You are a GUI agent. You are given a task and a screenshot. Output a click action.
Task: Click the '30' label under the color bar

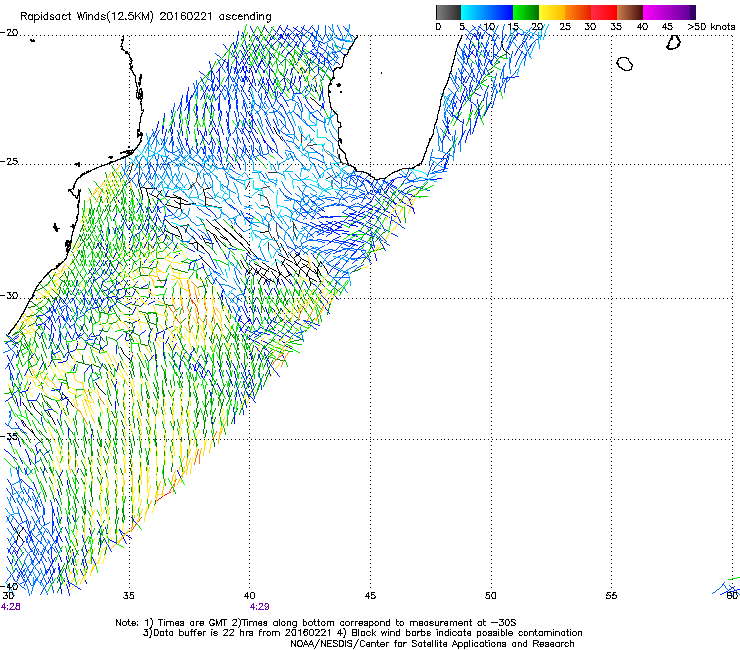(x=590, y=27)
